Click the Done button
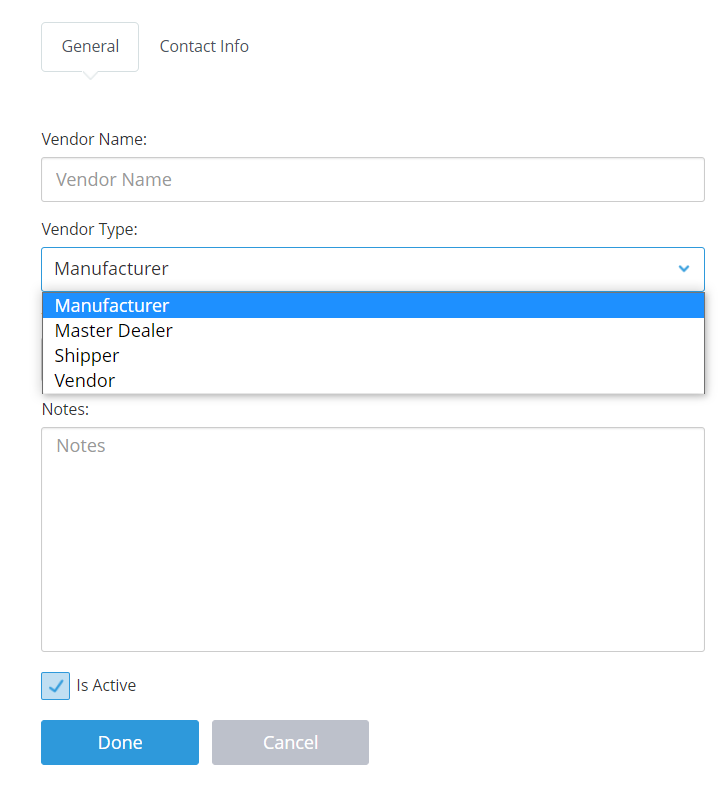 click(120, 742)
